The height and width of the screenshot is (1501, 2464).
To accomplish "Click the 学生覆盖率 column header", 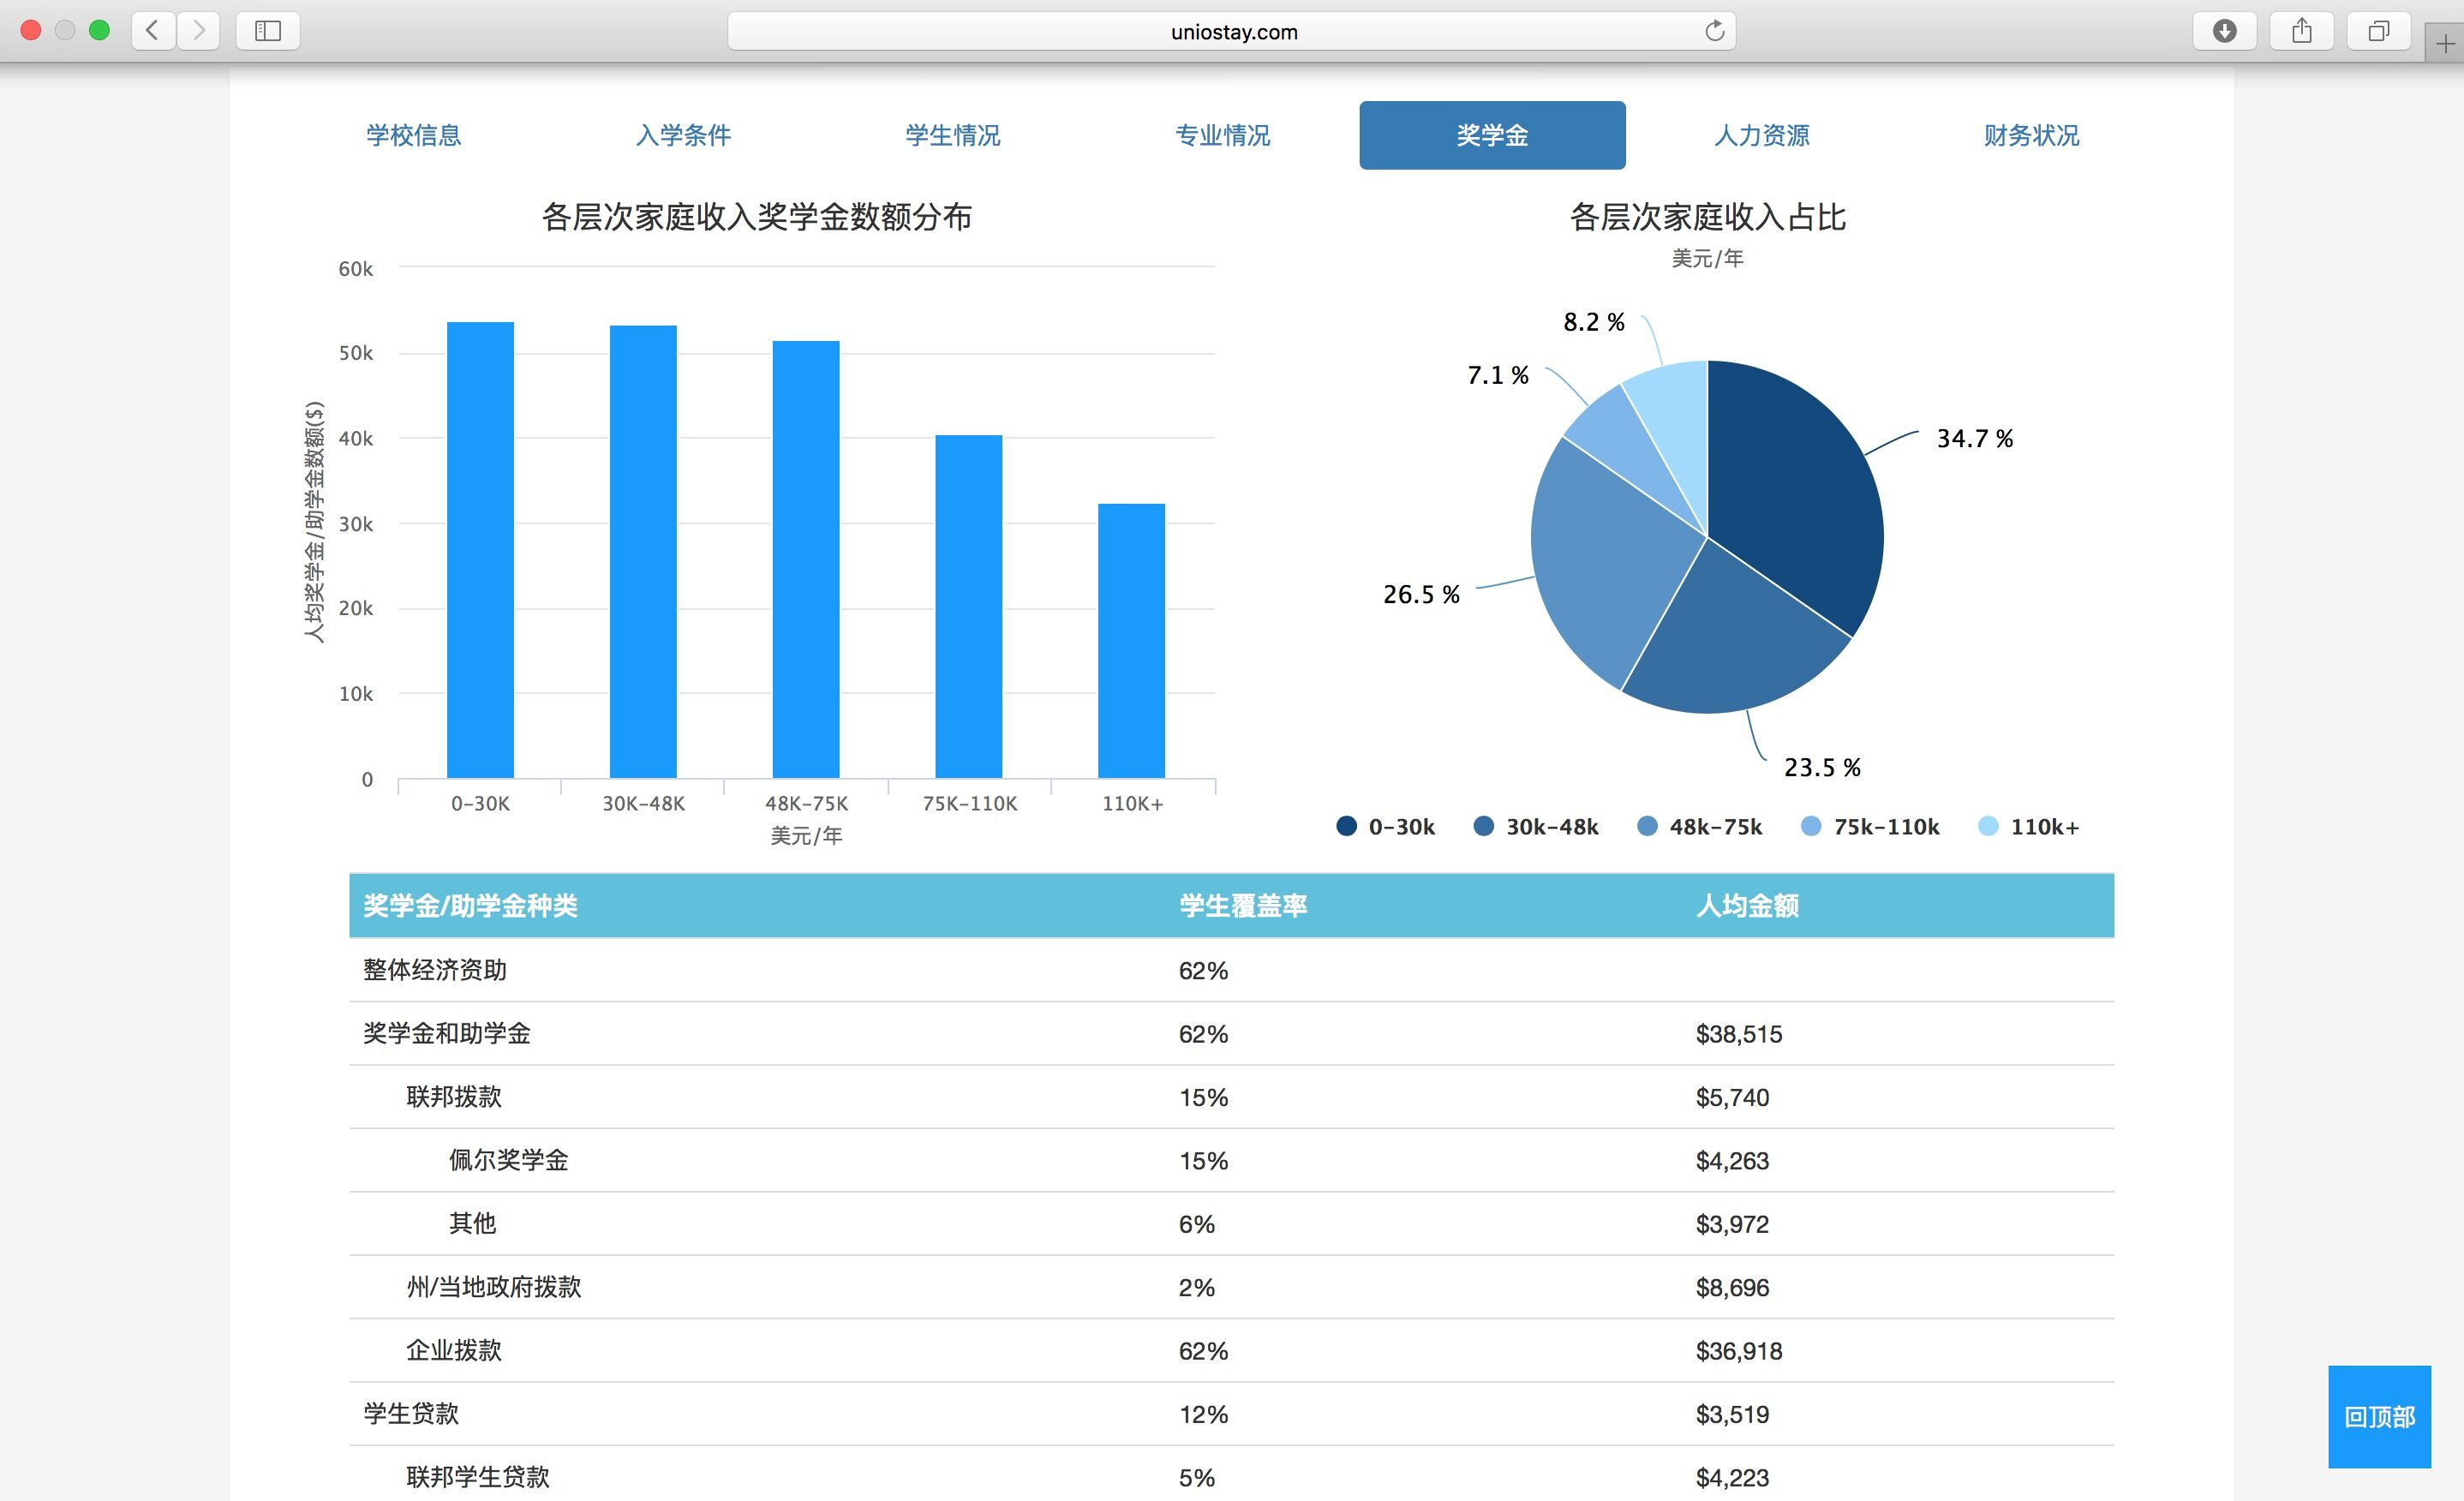I will pyautogui.click(x=1243, y=906).
